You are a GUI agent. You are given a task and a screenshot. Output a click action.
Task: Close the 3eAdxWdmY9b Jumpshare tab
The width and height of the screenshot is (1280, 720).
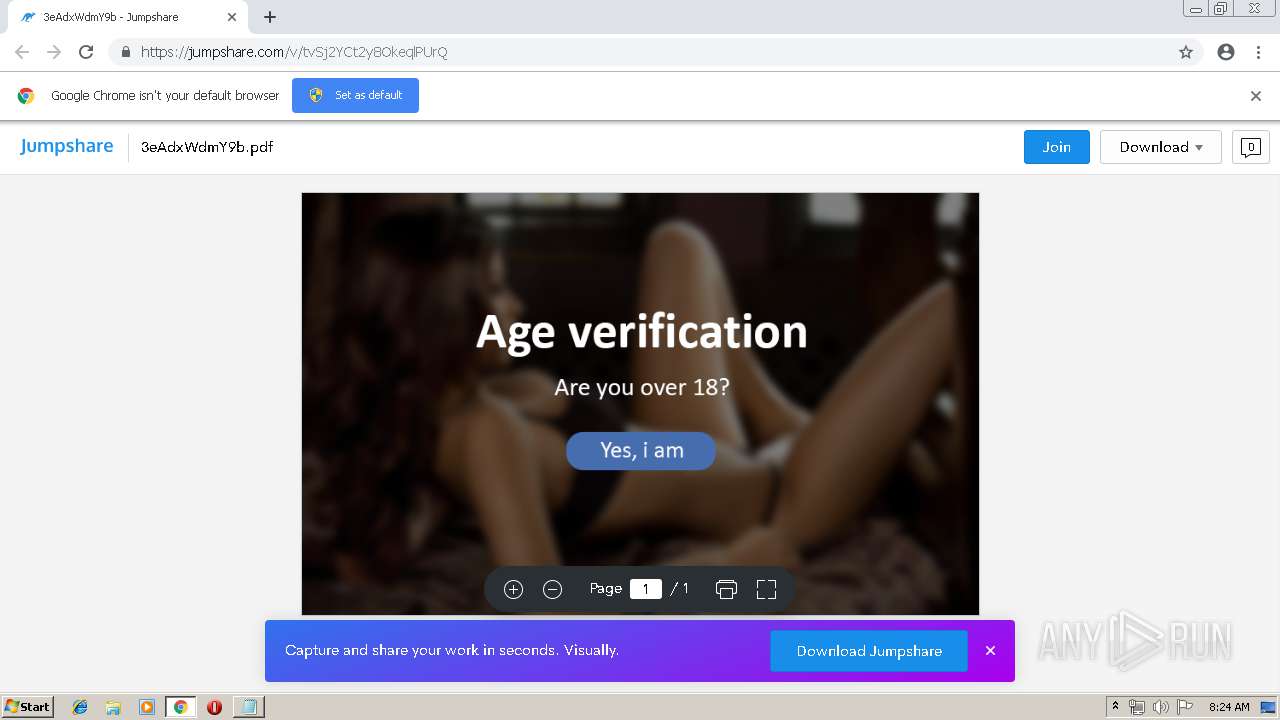pyautogui.click(x=232, y=17)
